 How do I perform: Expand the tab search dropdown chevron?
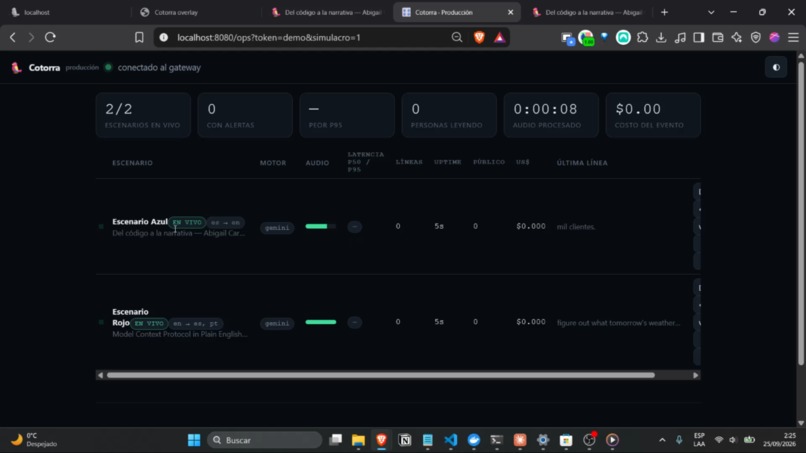pyautogui.click(x=711, y=12)
